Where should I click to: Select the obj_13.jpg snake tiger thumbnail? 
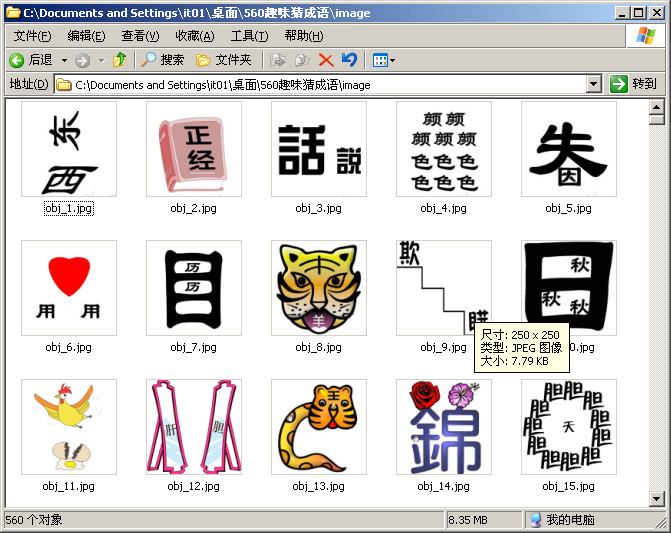[x=319, y=427]
